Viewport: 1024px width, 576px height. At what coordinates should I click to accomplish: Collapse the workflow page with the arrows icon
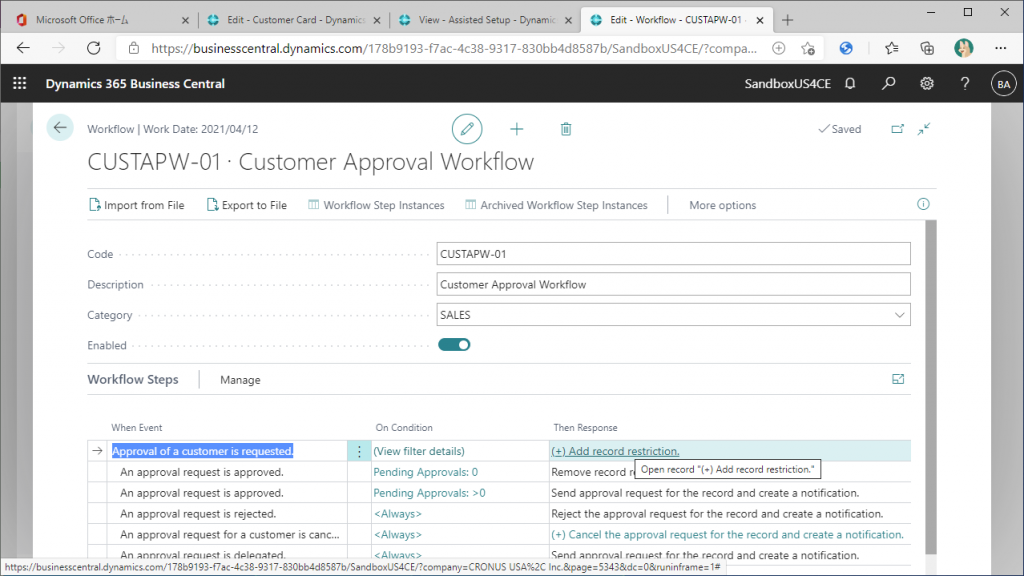(923, 129)
